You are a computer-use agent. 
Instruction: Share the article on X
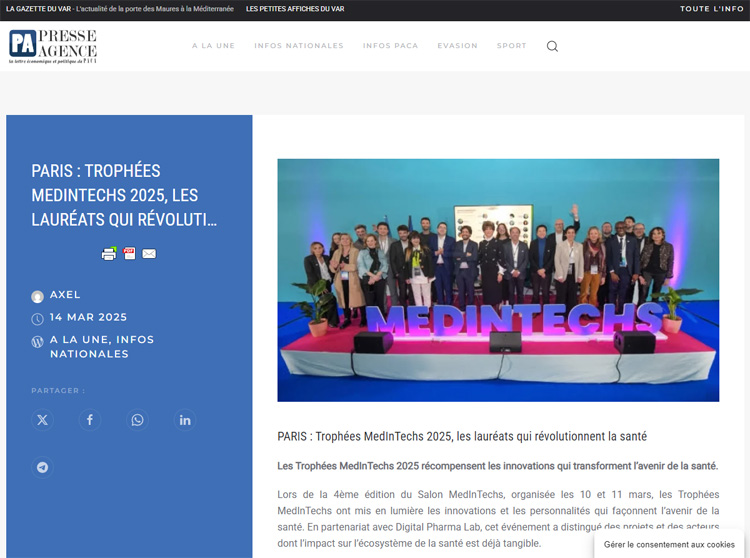coord(42,420)
